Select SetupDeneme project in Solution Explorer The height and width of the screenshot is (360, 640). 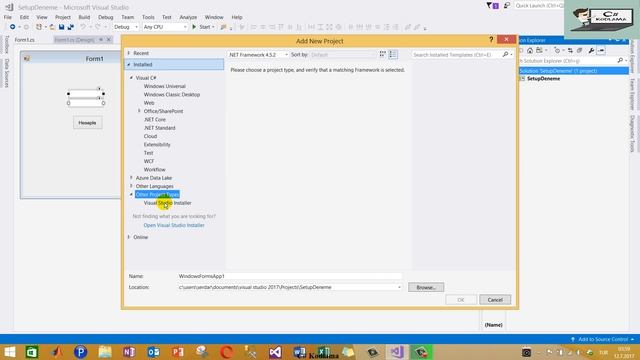pos(543,78)
